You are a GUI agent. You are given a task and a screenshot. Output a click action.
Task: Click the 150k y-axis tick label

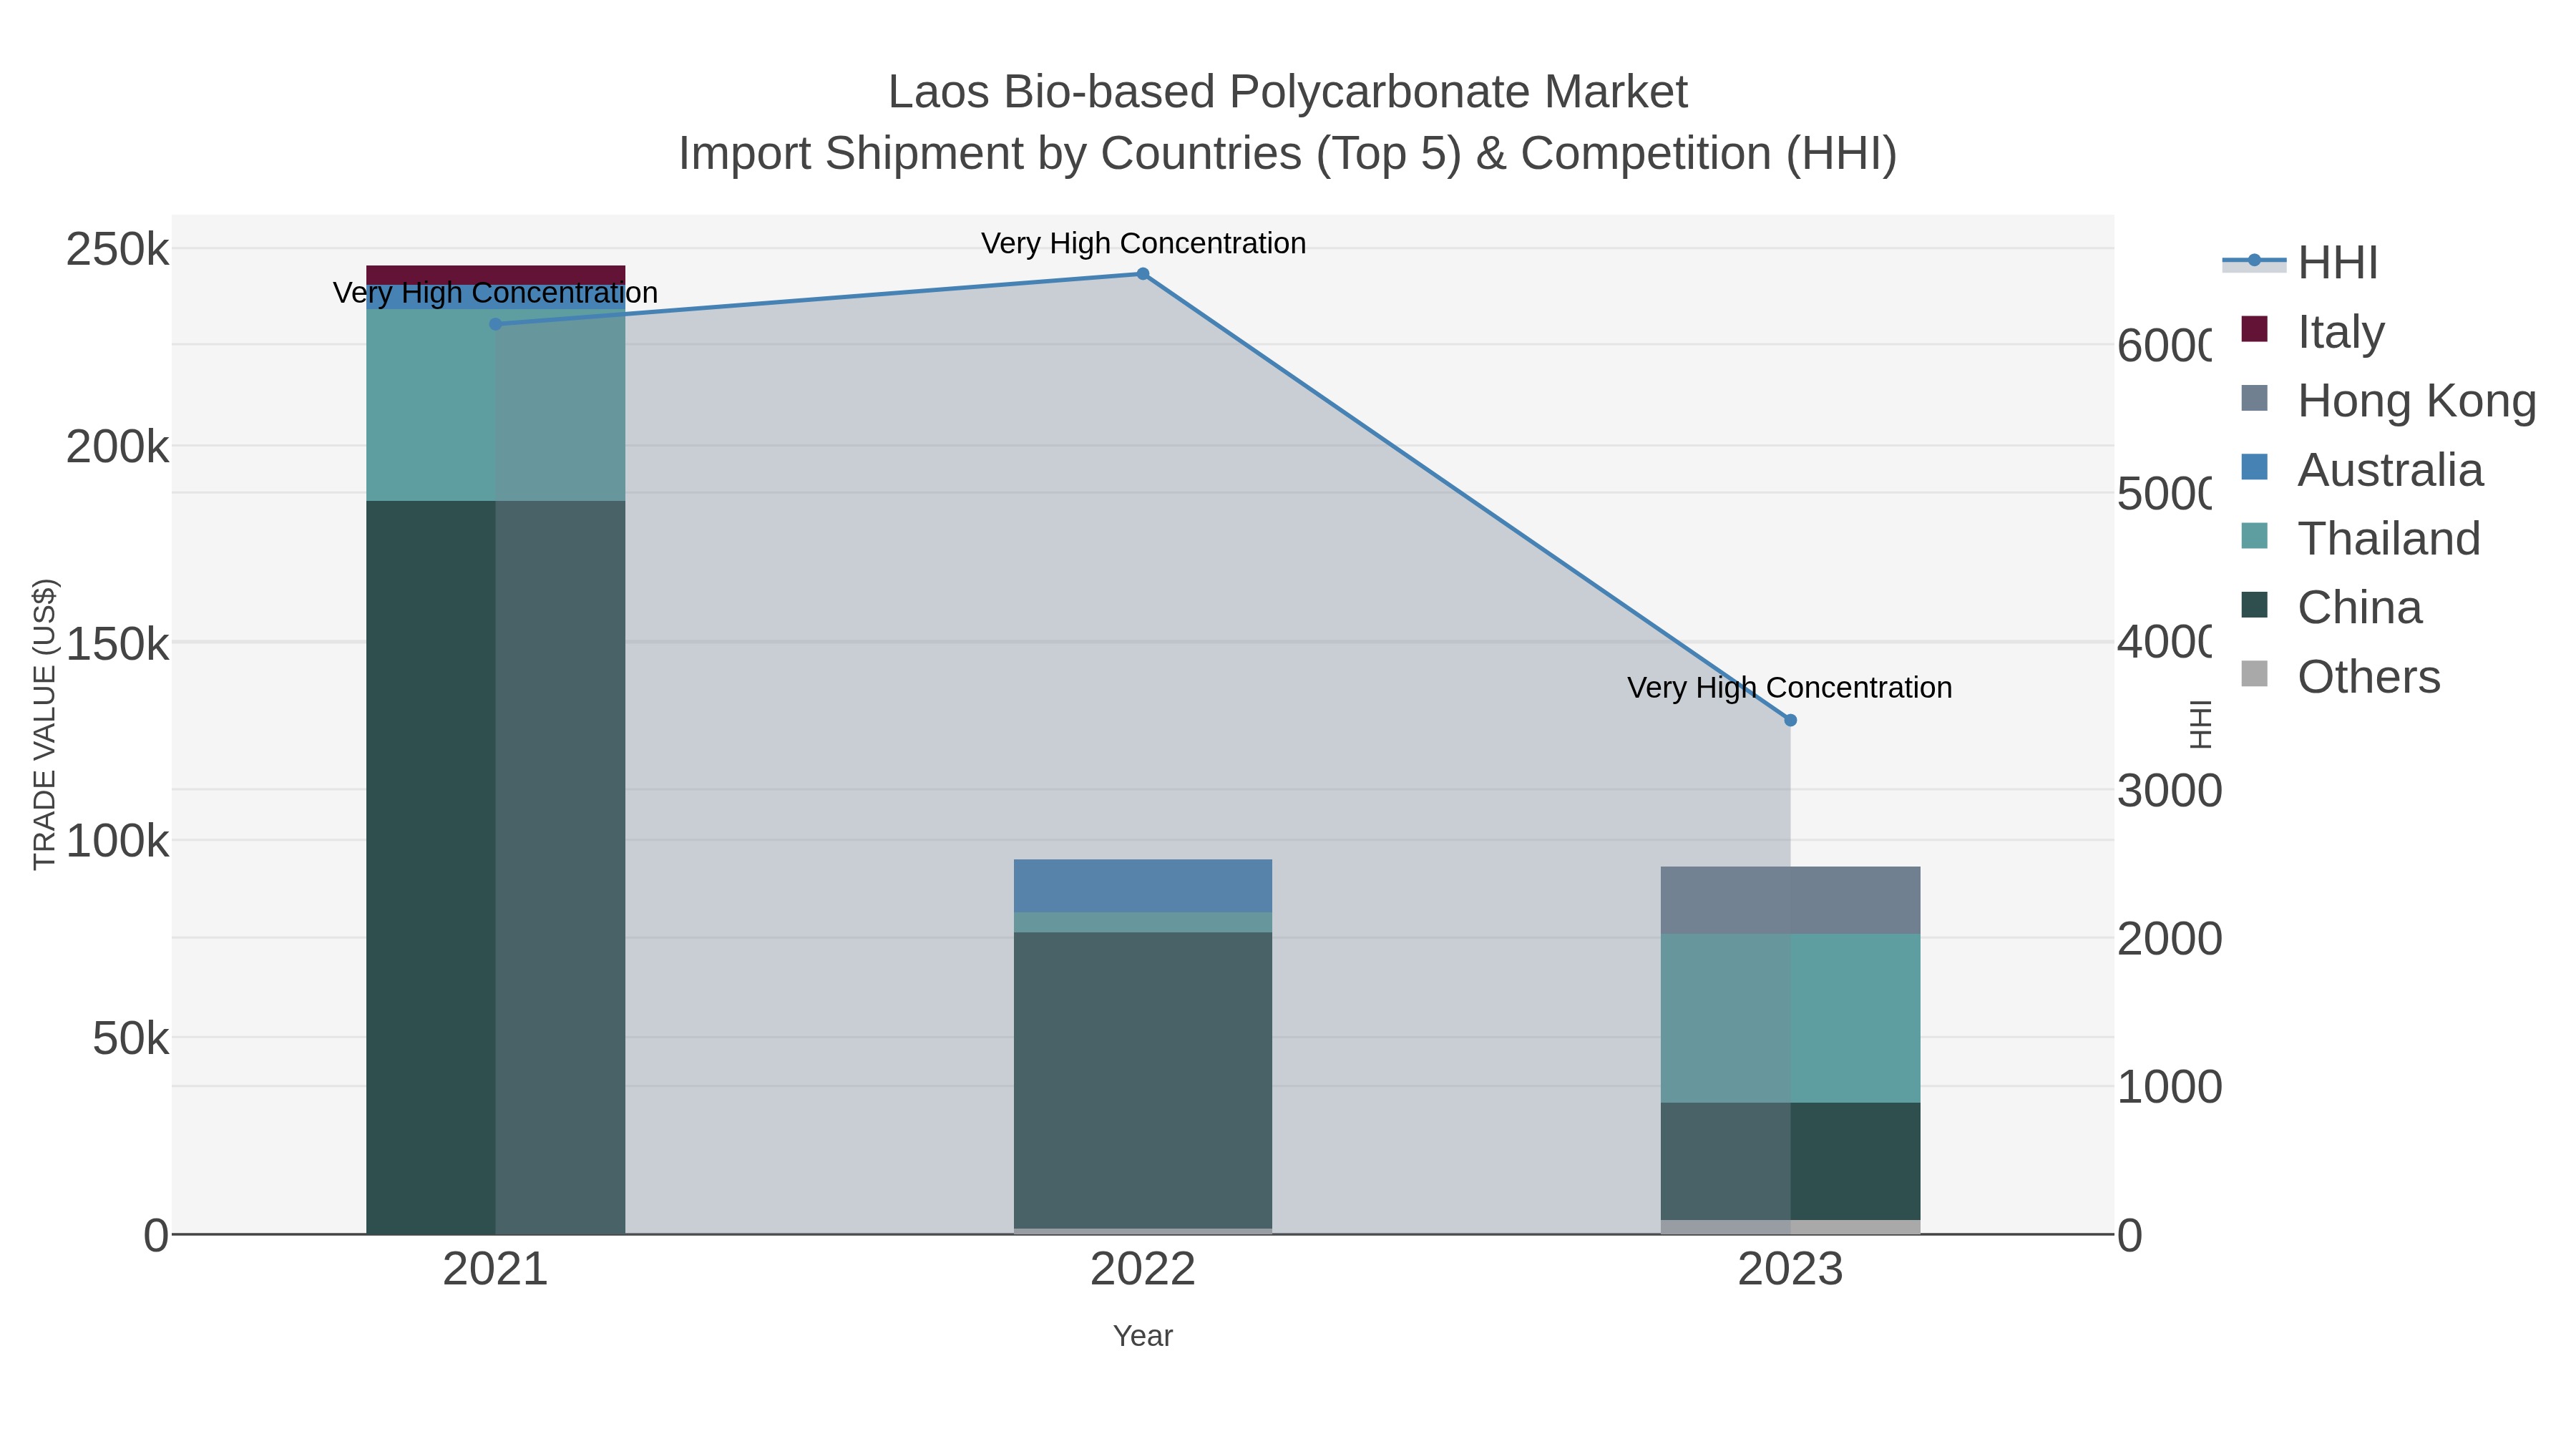click(117, 644)
